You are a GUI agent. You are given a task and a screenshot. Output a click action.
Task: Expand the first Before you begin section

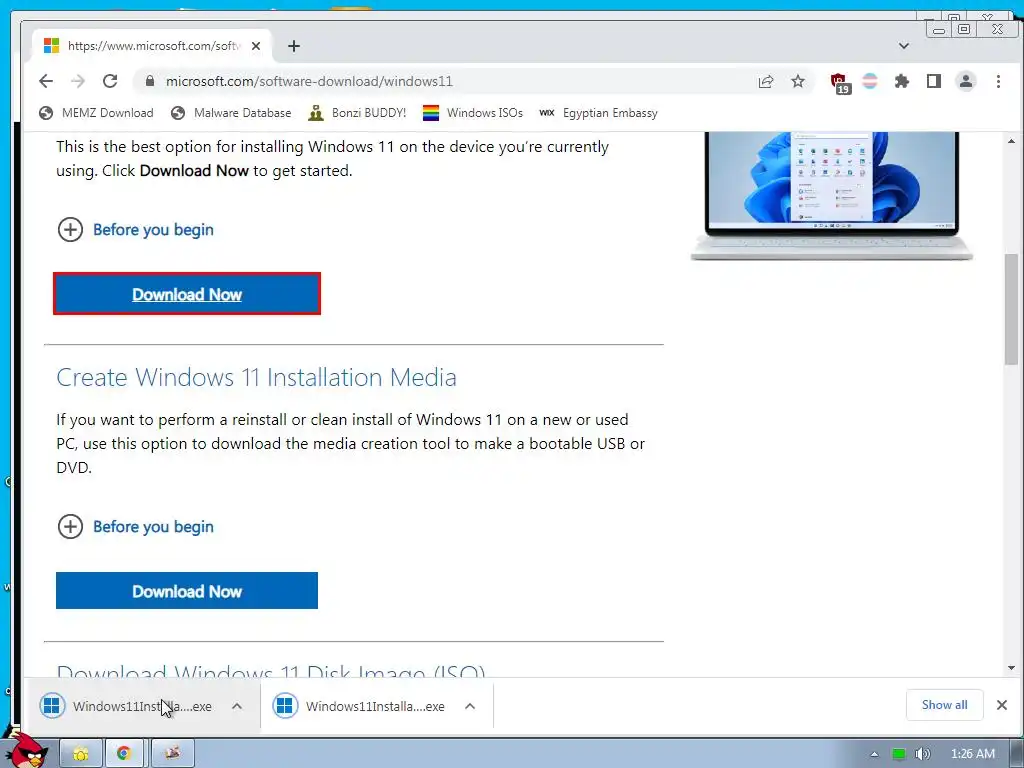(136, 230)
